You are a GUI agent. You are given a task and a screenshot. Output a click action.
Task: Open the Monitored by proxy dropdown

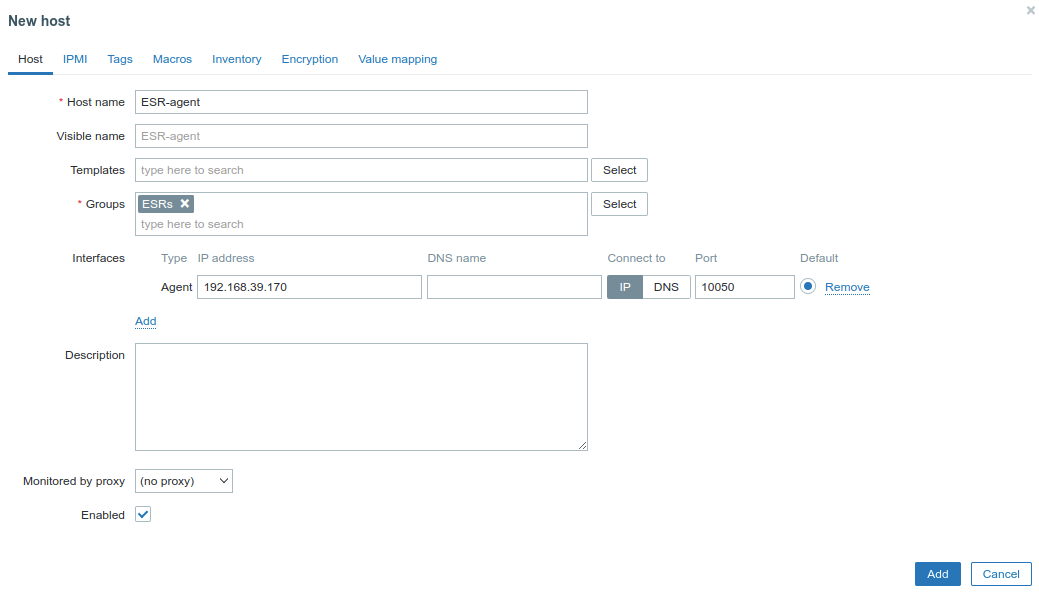coord(183,480)
